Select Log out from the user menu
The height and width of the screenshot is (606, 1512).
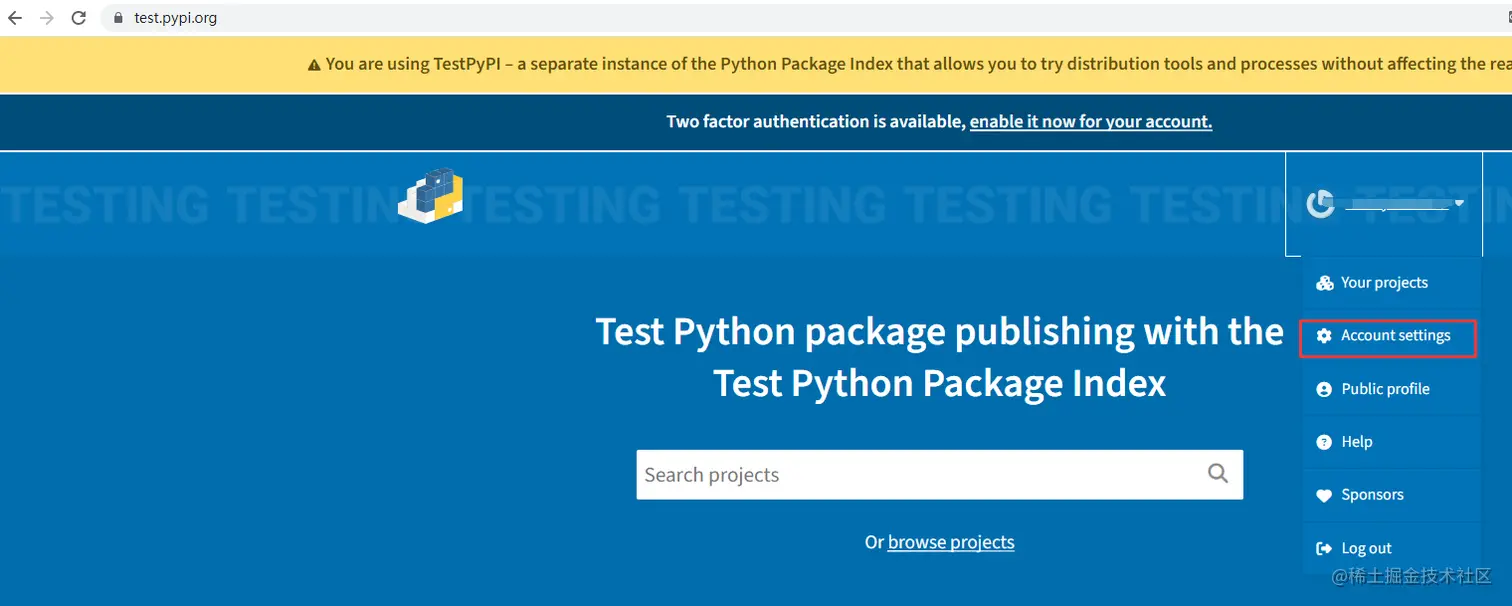[x=1390, y=548]
